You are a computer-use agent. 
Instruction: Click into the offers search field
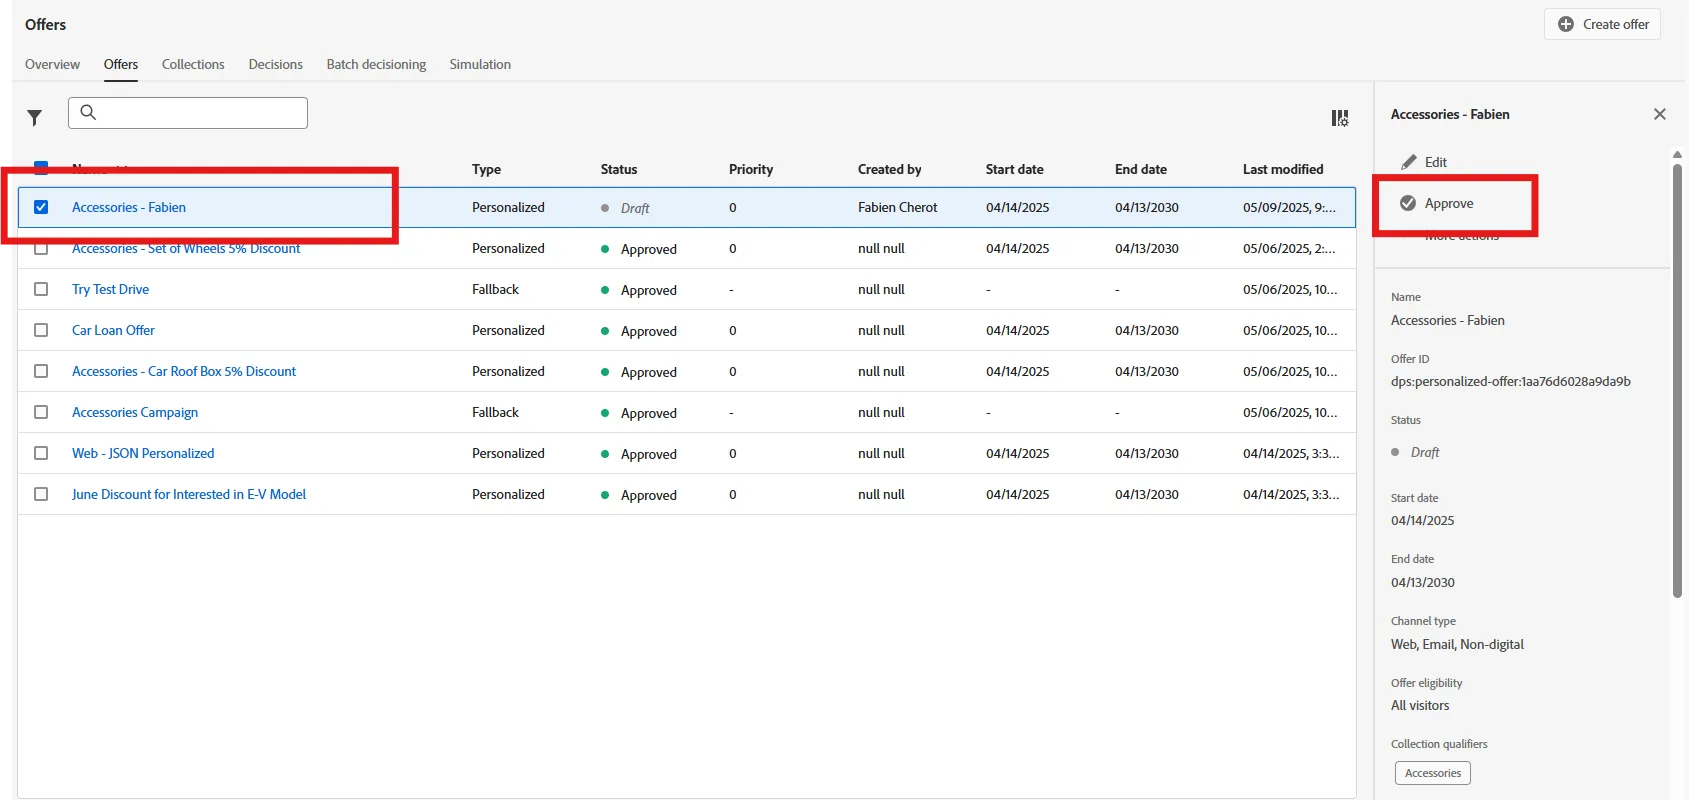[x=188, y=113]
